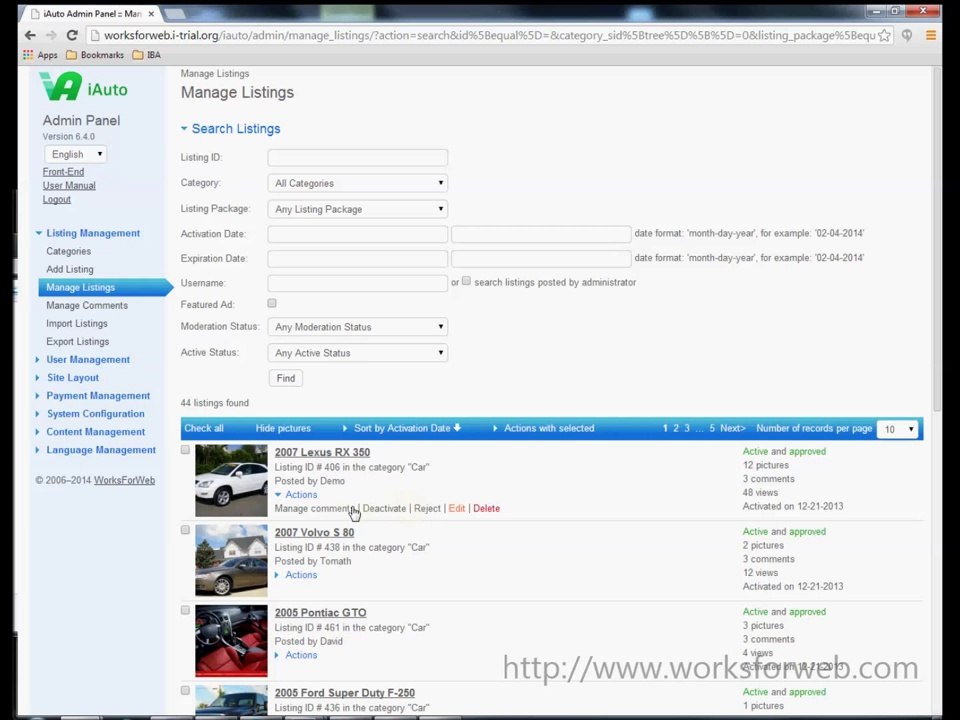
Task: Tick the checkbox for 2007 Volvo S 80
Action: (186, 530)
